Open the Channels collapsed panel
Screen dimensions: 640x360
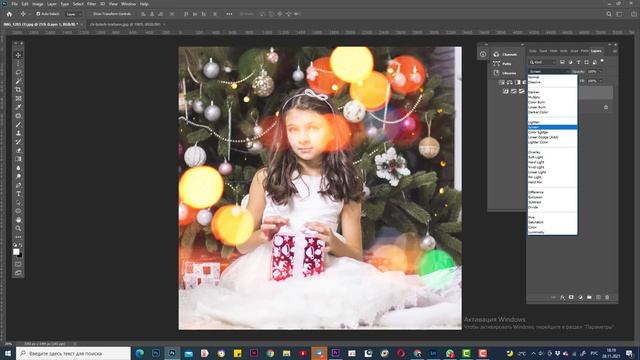pos(505,54)
